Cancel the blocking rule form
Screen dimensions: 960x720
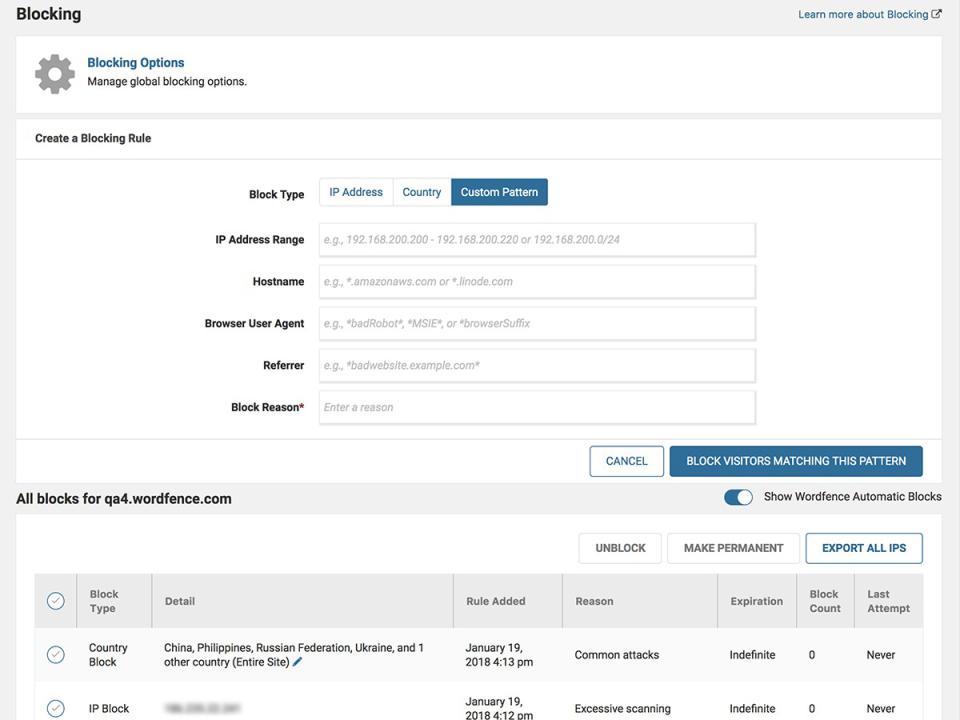(x=626, y=461)
